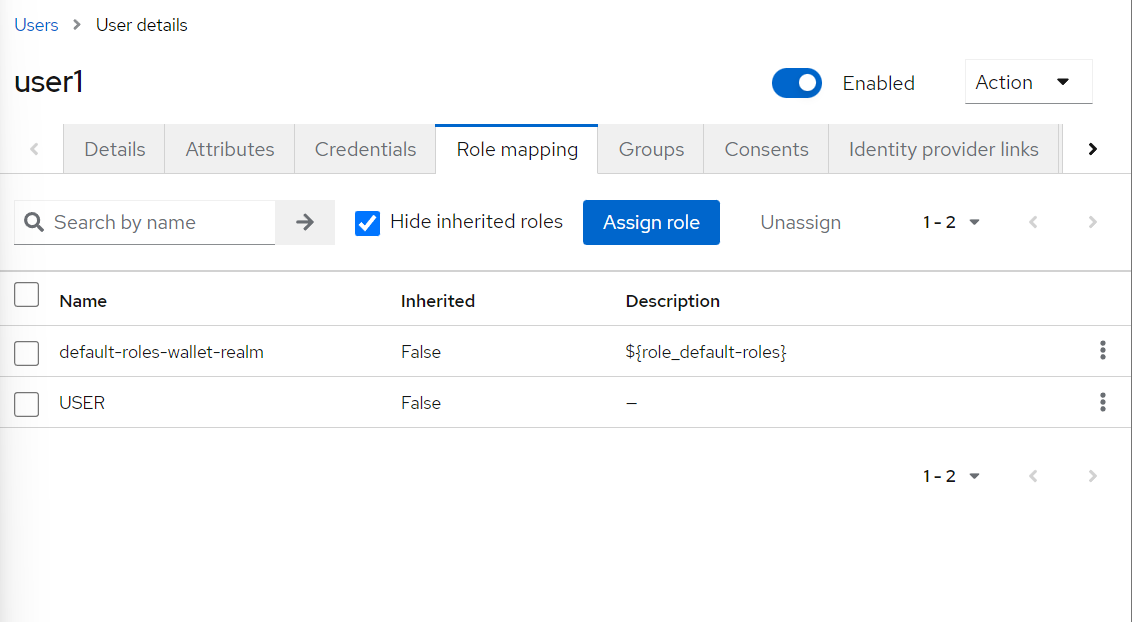Open the Groups tab
Screen dimensions: 1132x622
pos(651,149)
